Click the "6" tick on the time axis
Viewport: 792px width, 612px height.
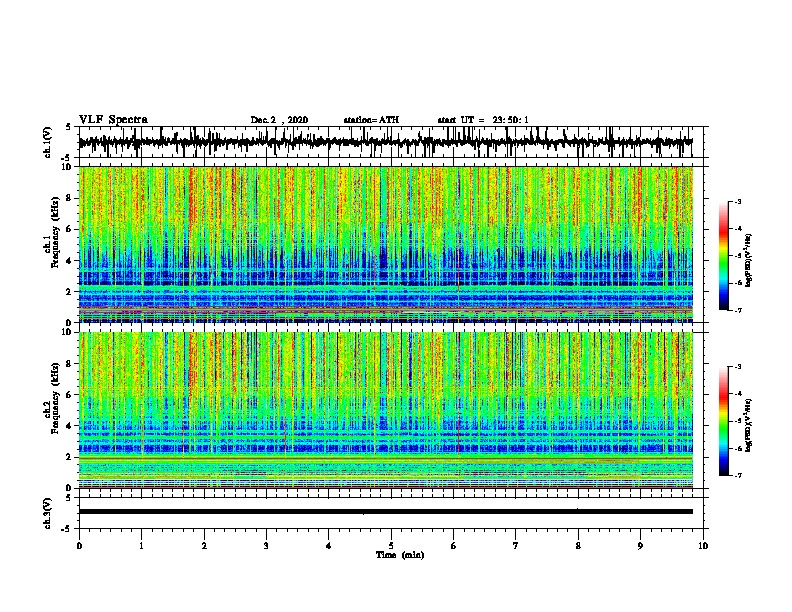(x=454, y=545)
